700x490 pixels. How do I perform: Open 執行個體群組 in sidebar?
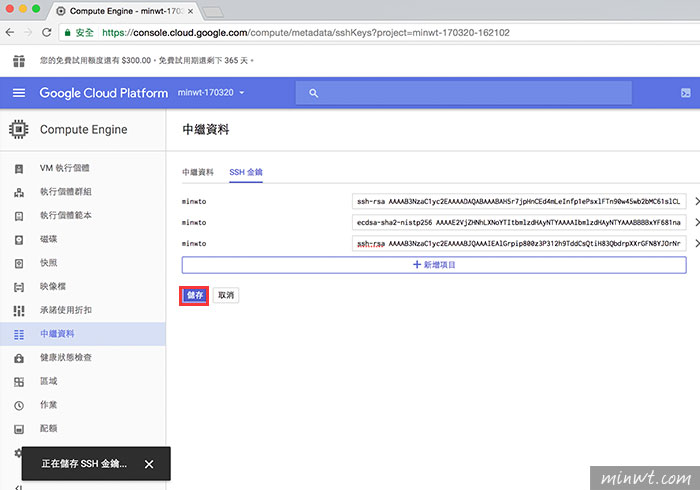pos(66,191)
